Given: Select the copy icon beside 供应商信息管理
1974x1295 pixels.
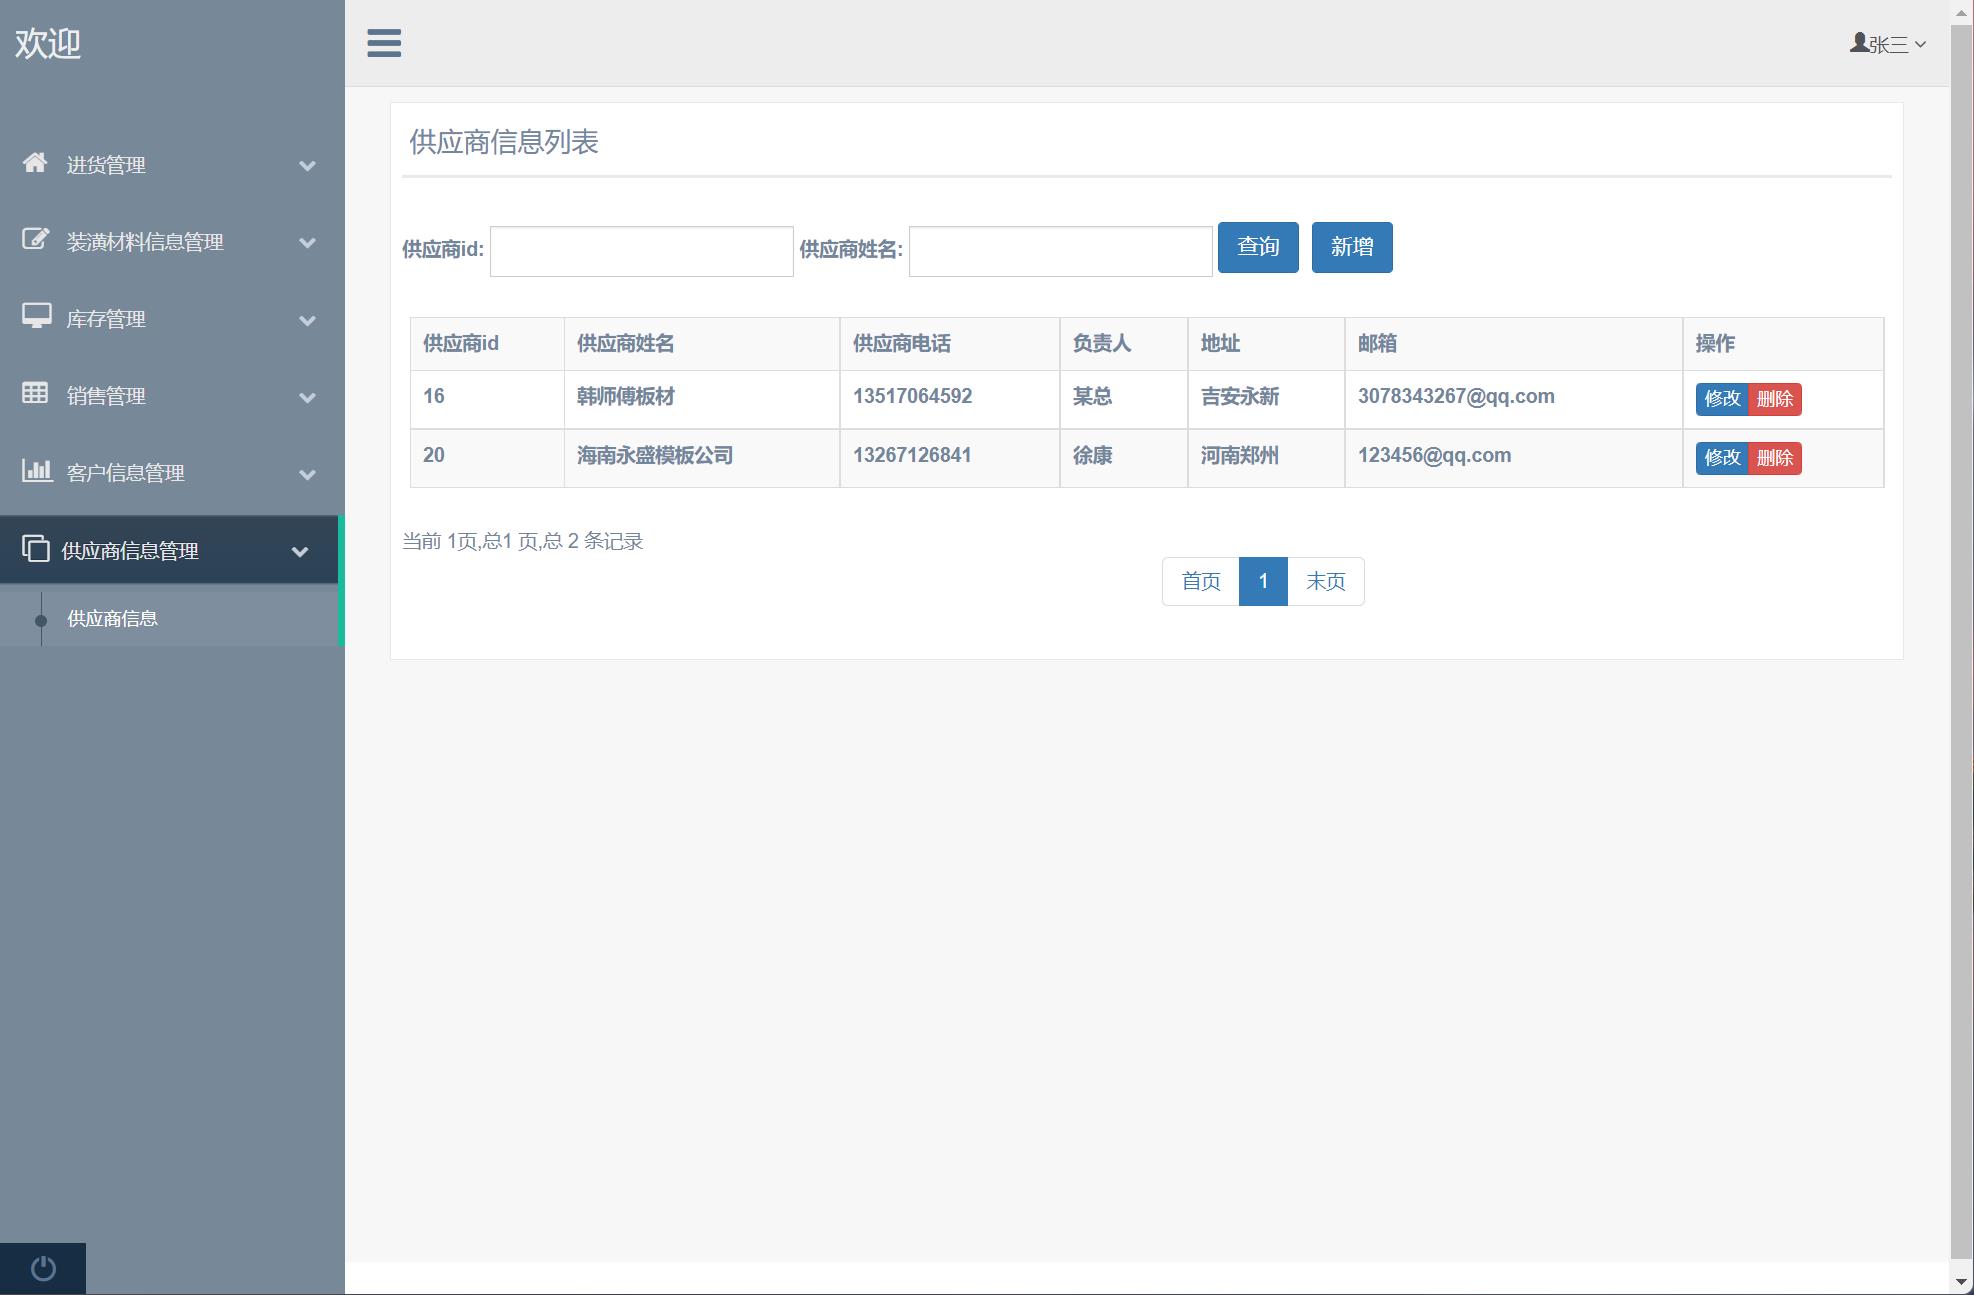Looking at the screenshot, I should click(36, 549).
